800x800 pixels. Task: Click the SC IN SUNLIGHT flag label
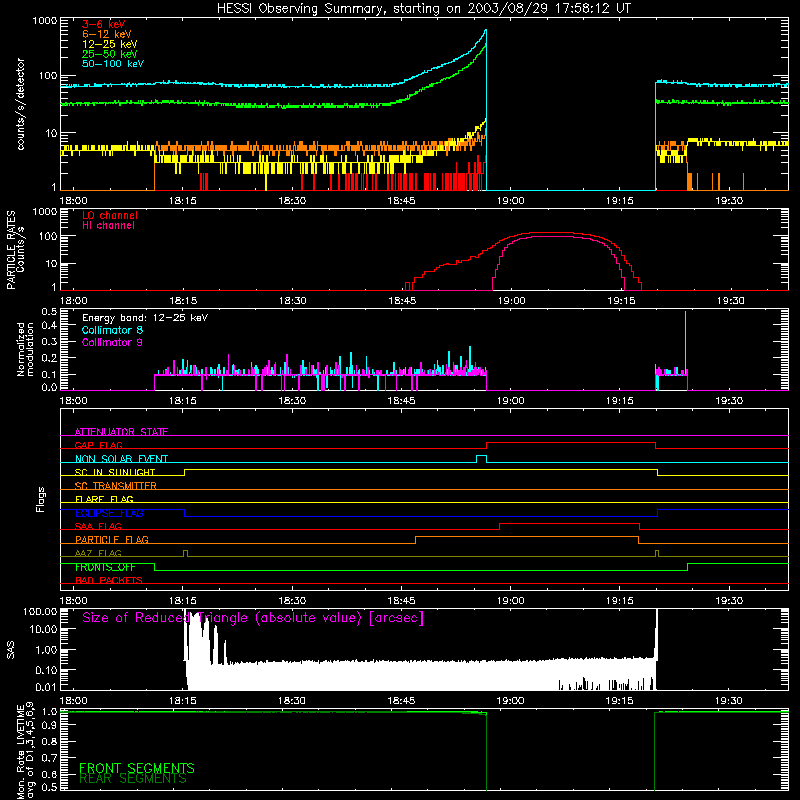click(115, 472)
